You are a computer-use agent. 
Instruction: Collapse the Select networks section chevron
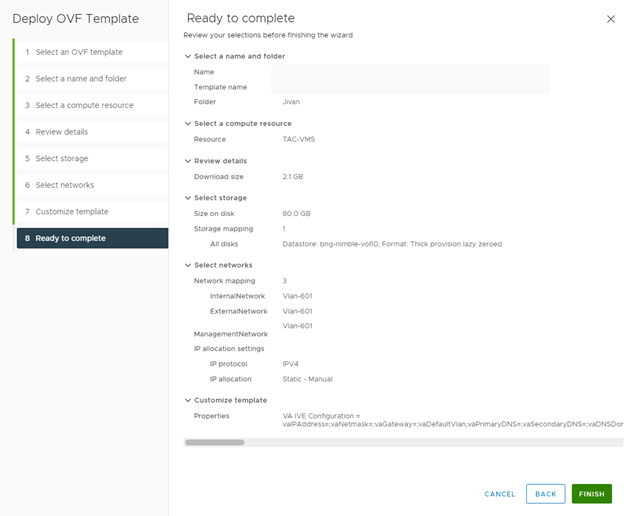coord(188,265)
